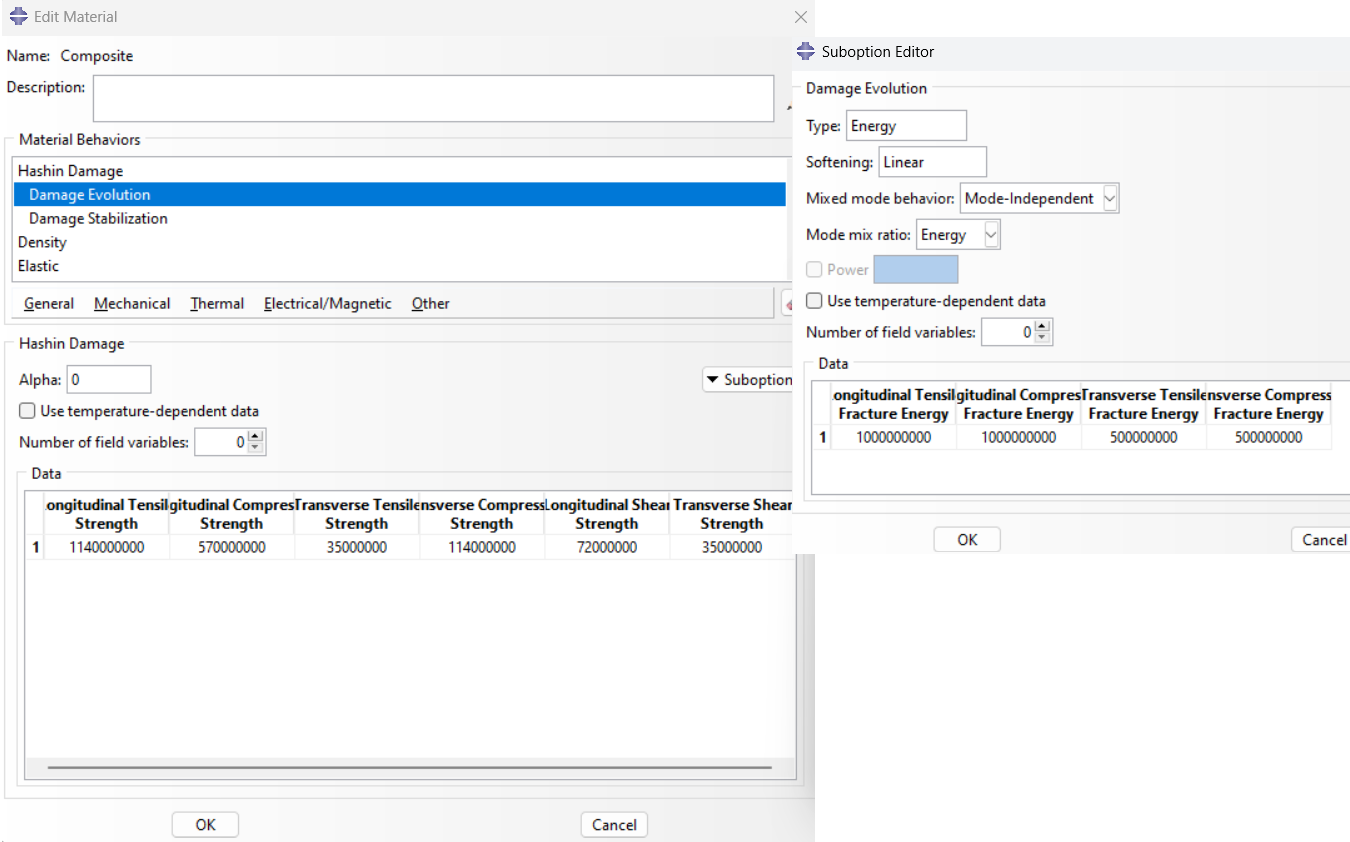Open the Mode mix ratio dropdown
Image resolution: width=1350 pixels, height=842 pixels.
990,235
